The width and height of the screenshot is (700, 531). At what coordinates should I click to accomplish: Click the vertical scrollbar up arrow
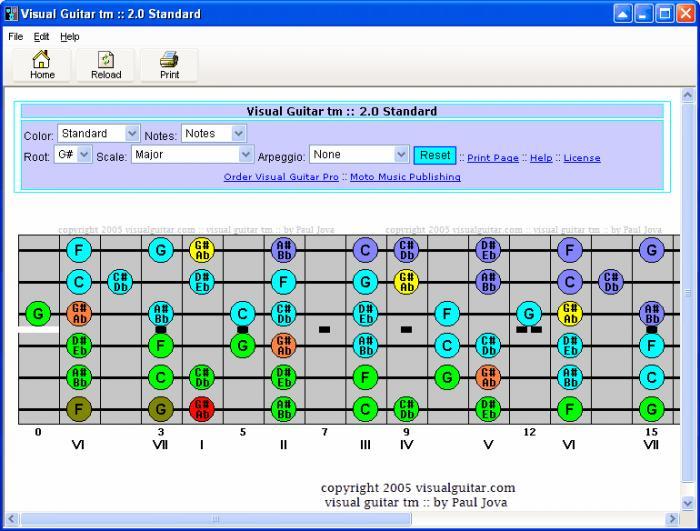(688, 95)
